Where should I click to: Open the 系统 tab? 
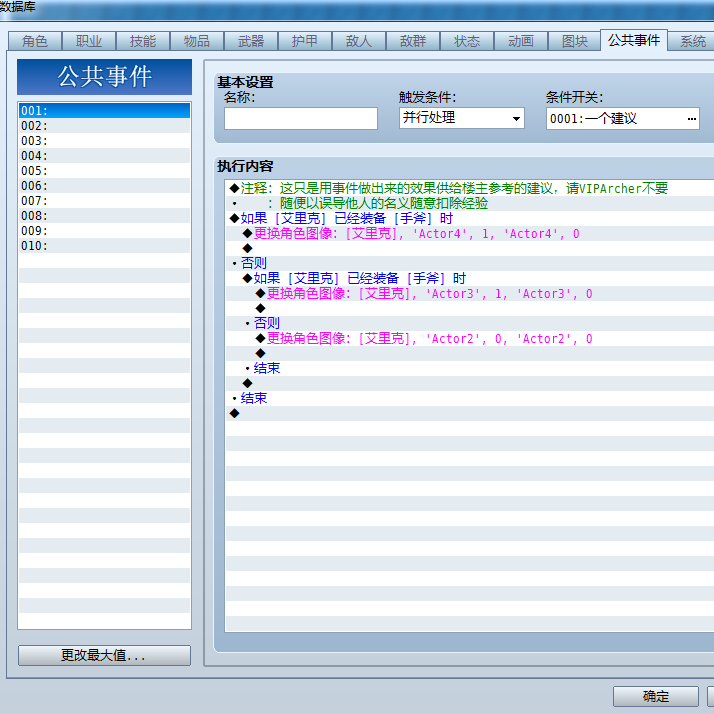tap(692, 41)
